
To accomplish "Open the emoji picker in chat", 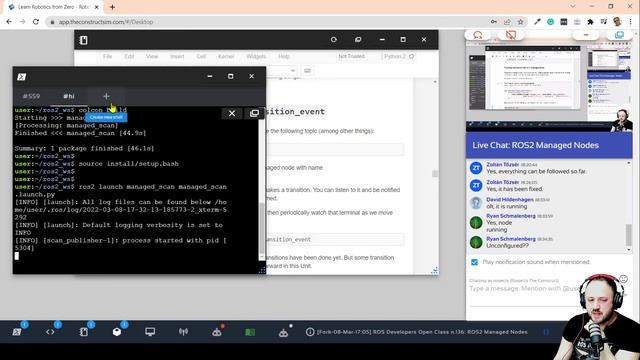I will (623, 279).
